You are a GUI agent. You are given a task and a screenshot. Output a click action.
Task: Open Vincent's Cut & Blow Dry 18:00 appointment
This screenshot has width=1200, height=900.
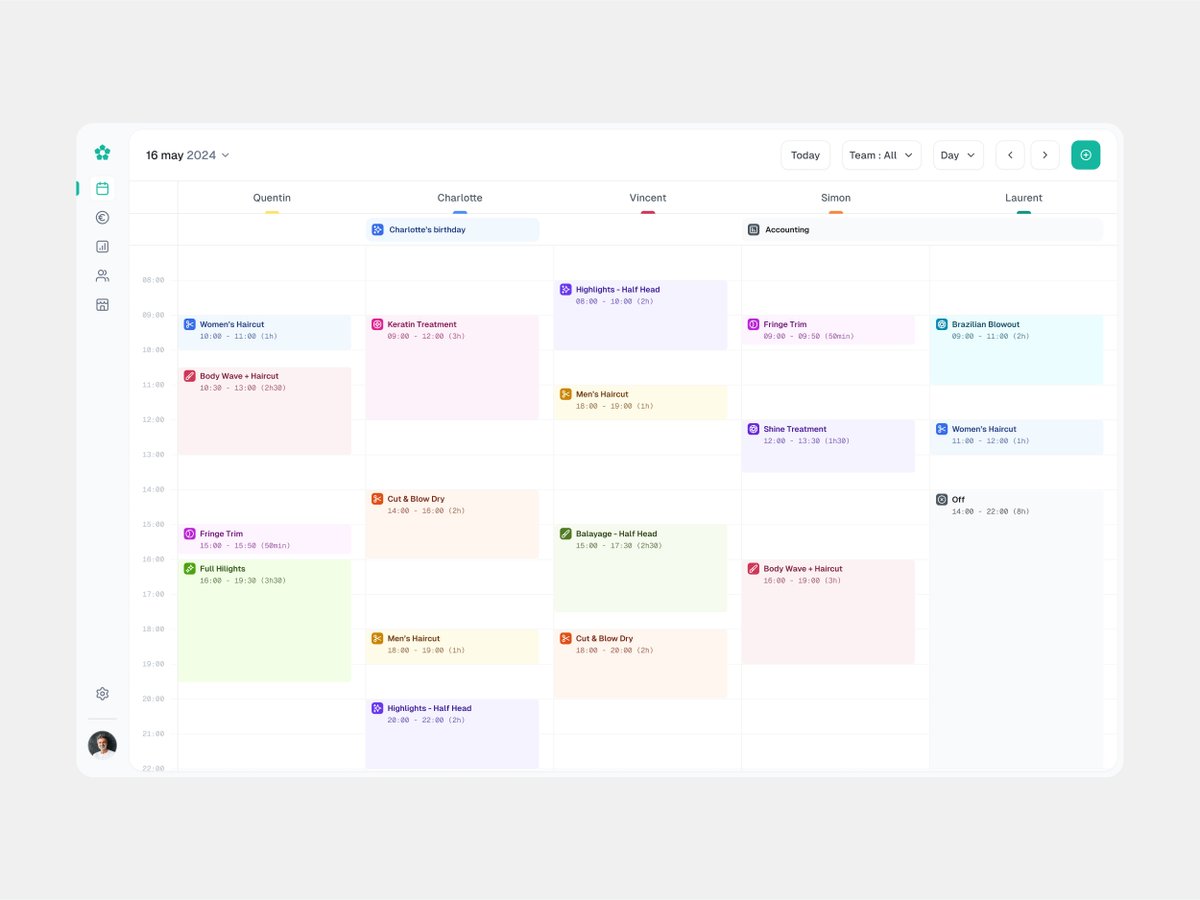tap(641, 664)
